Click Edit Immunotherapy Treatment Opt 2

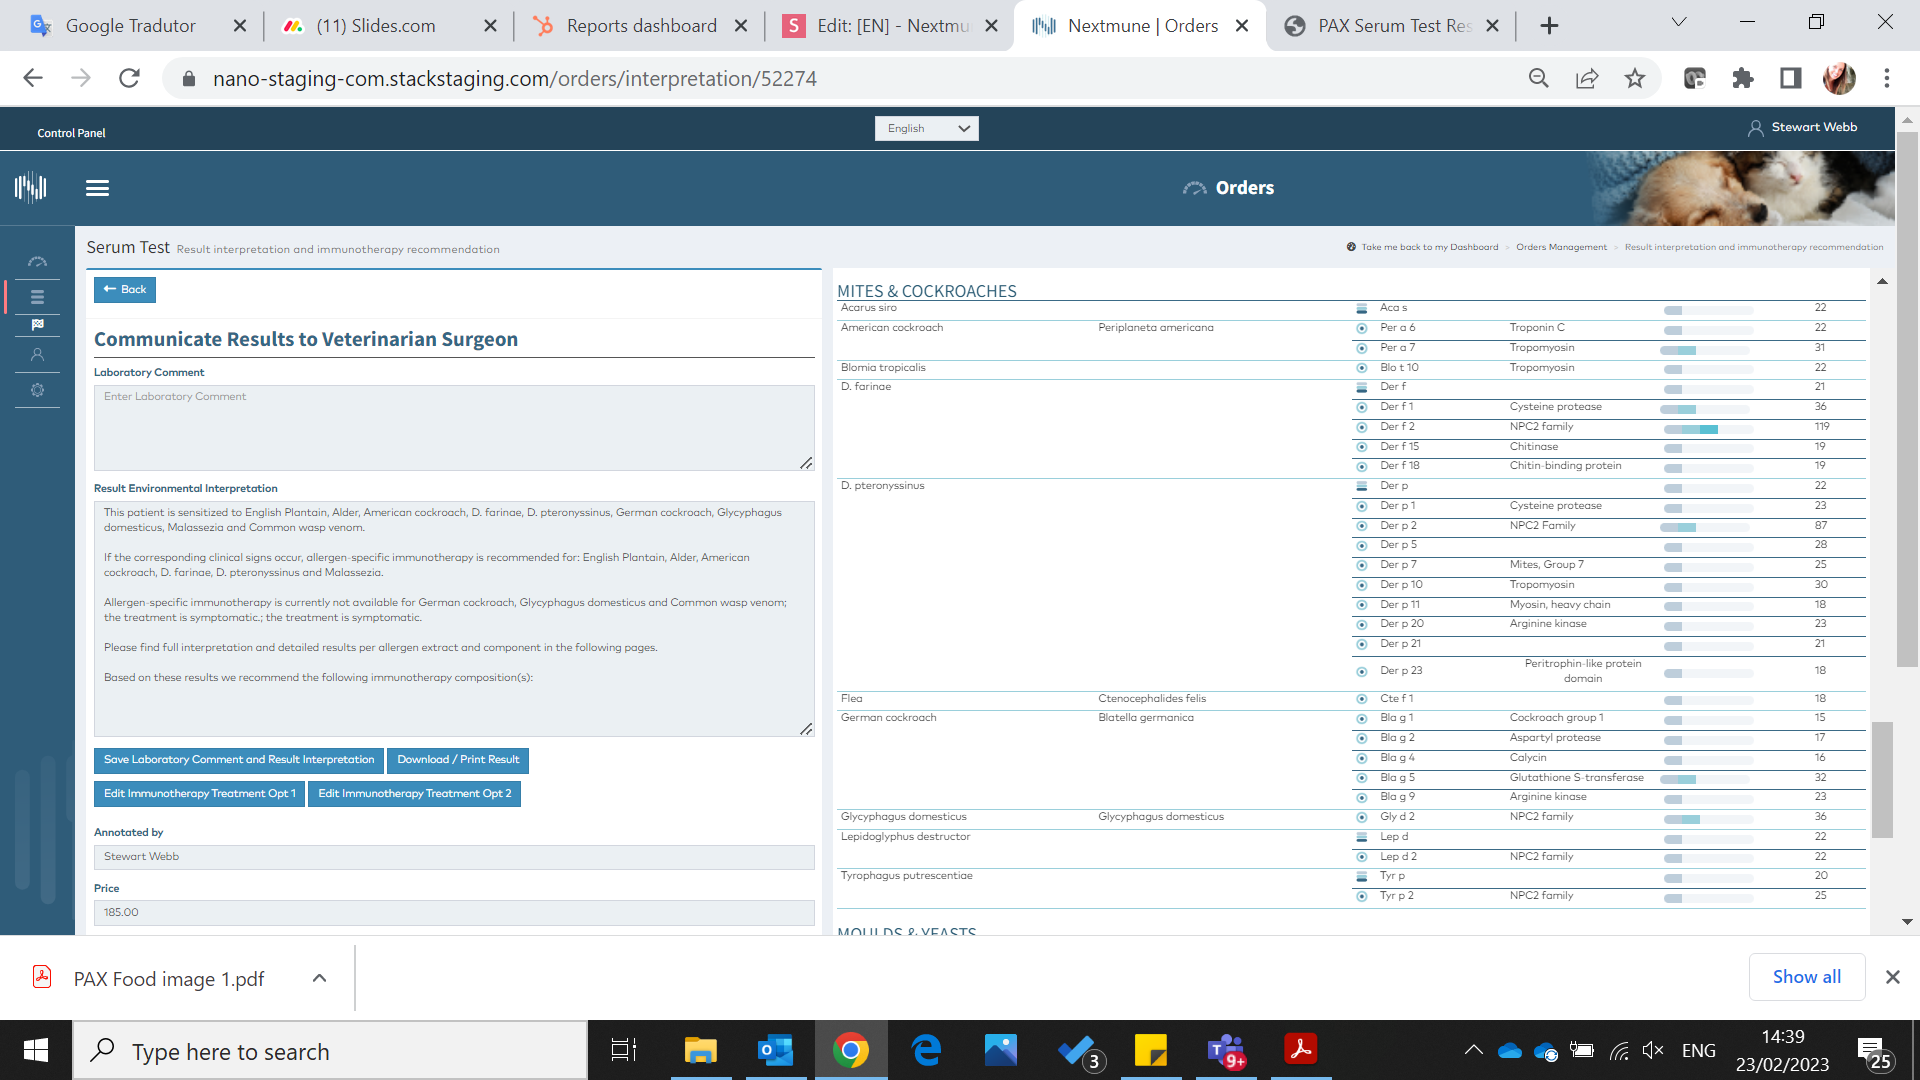click(x=414, y=794)
